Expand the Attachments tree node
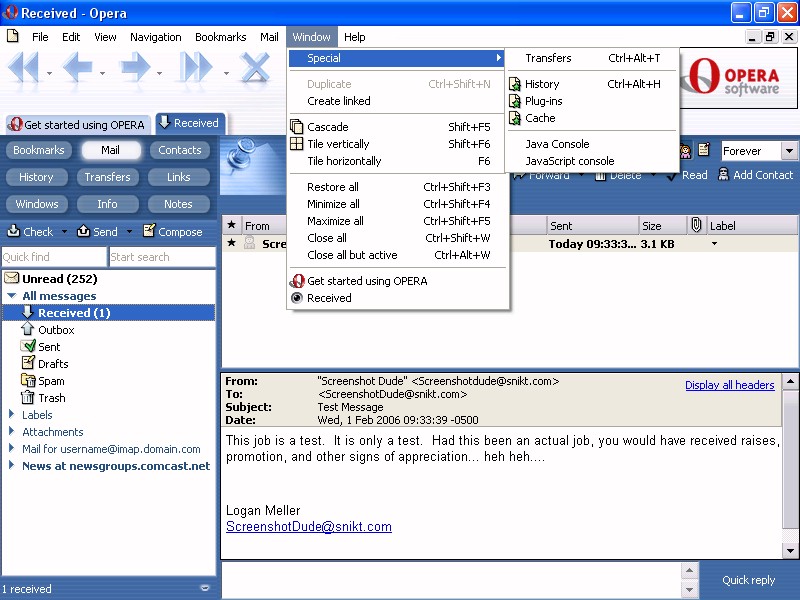The height and width of the screenshot is (600, 800). 12,432
